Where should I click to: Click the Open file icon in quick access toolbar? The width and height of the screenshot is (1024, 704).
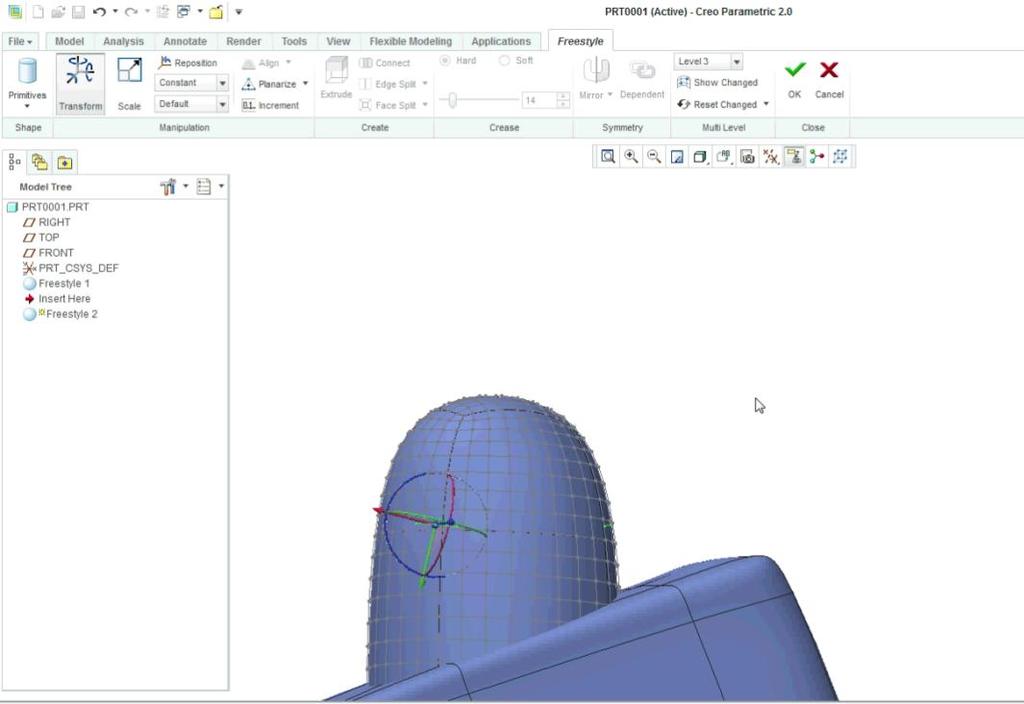(58, 12)
